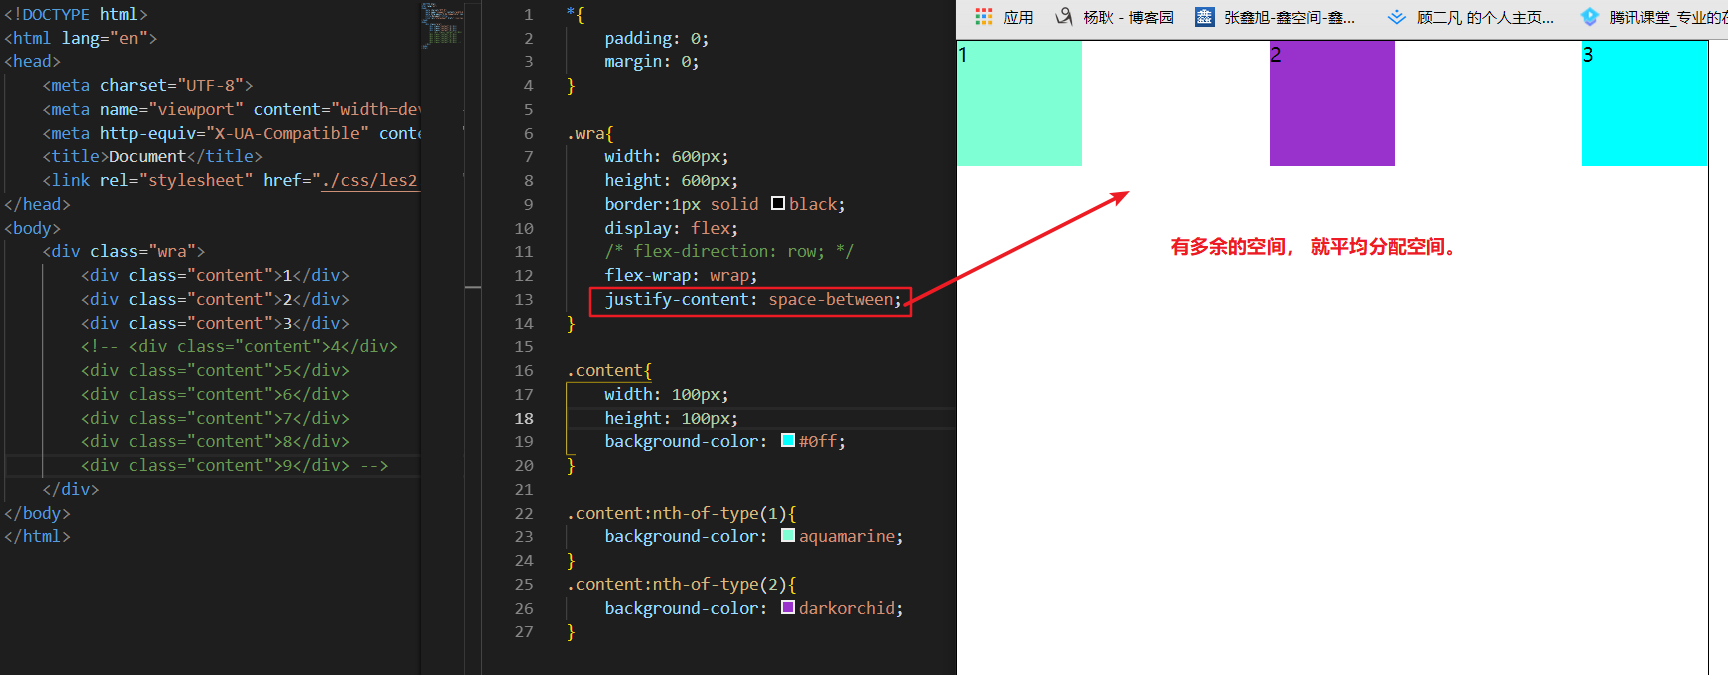Click the content div line containing 8
Viewport: 1728px width, 675px height.
(x=215, y=441)
